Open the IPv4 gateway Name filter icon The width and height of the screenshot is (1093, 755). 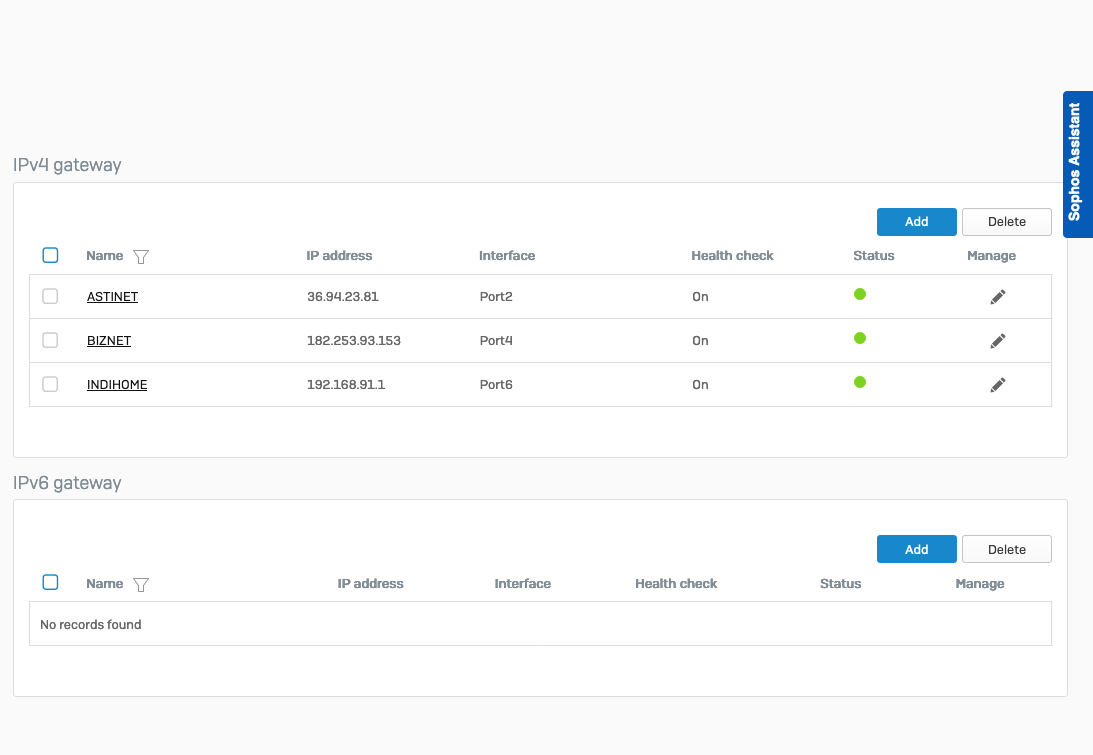point(141,257)
